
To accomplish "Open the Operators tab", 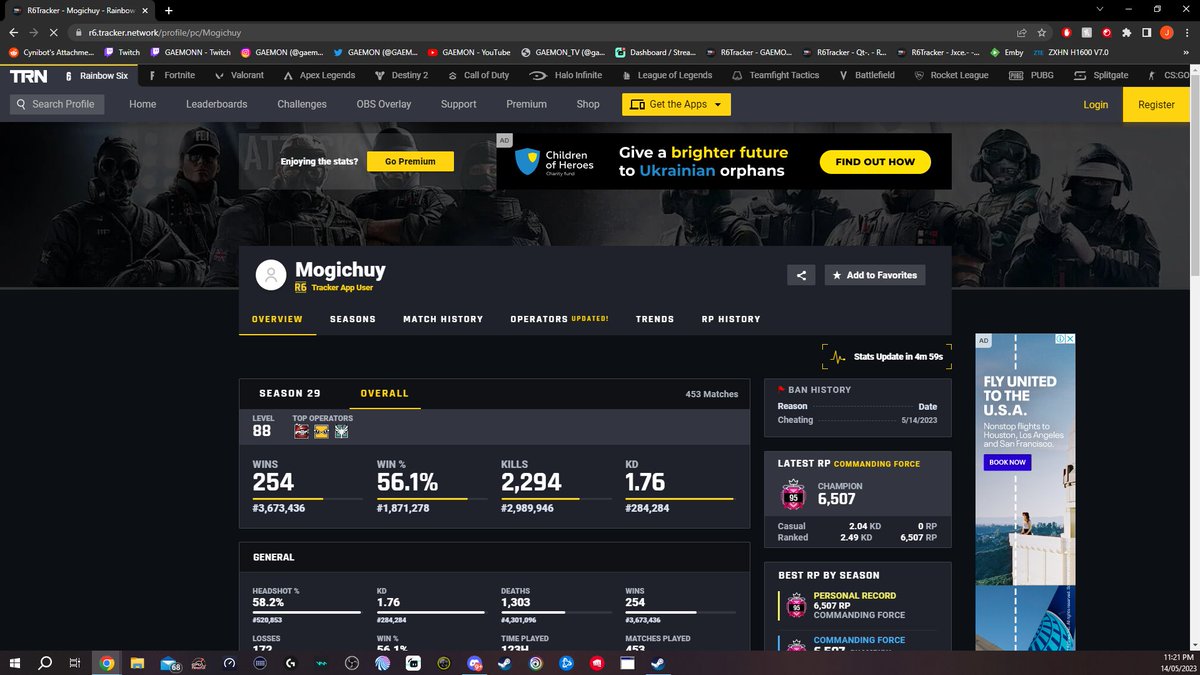I will pos(559,319).
